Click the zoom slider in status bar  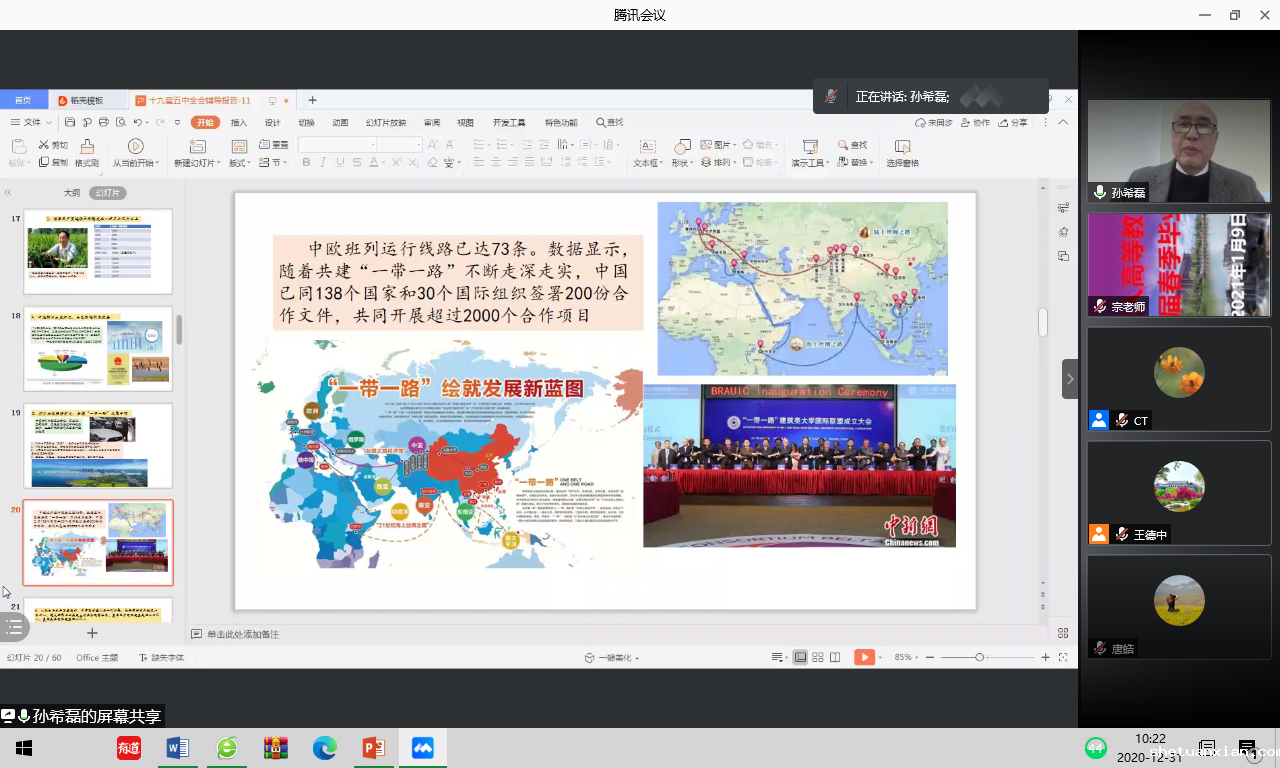click(979, 657)
